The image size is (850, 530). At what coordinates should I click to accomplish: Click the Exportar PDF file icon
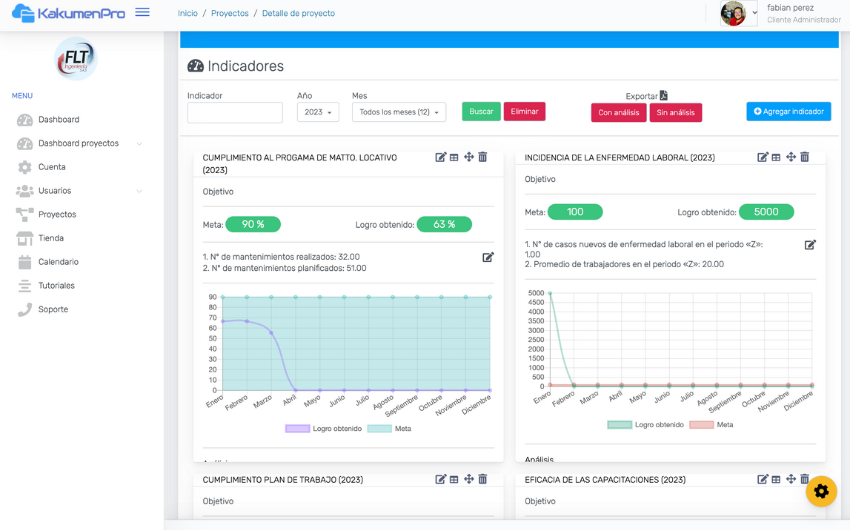coord(664,95)
